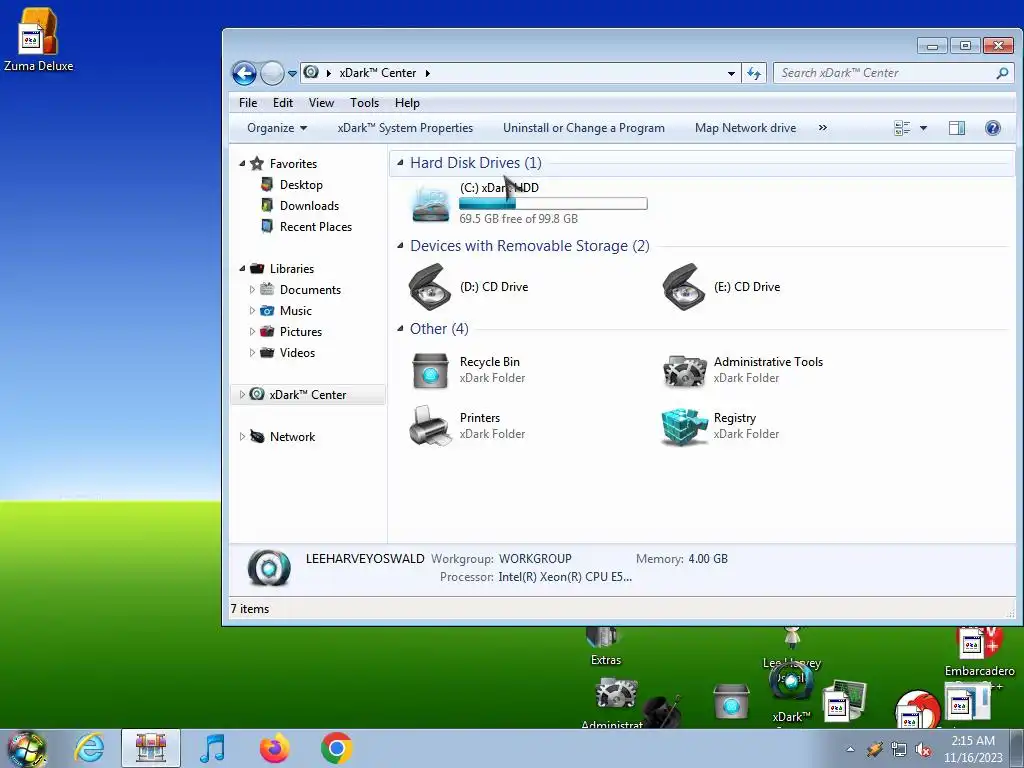Click the Forward navigation arrow button
Viewport: 1024px width, 768px height.
tap(272, 73)
